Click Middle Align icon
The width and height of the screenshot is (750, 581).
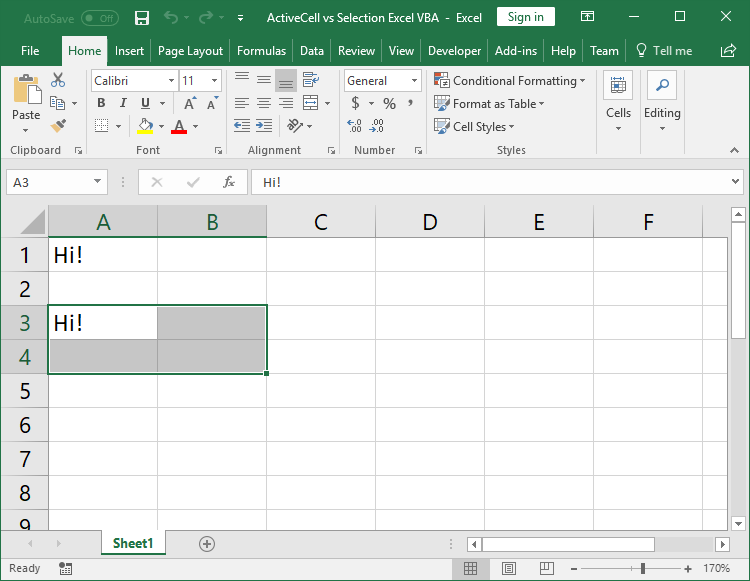(x=264, y=80)
